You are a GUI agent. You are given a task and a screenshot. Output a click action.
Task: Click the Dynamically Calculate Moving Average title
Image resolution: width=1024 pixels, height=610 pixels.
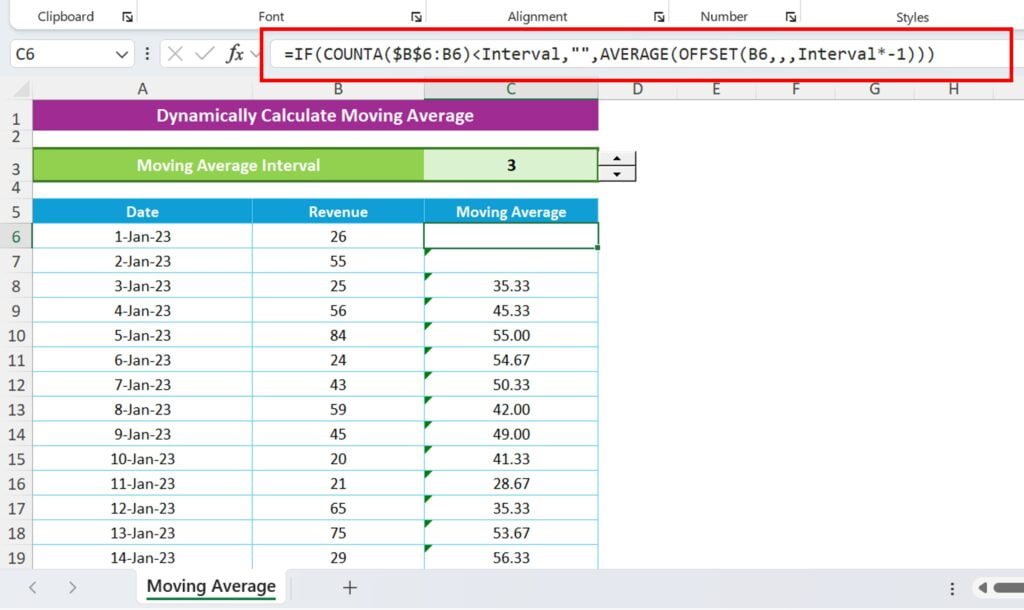click(x=315, y=116)
